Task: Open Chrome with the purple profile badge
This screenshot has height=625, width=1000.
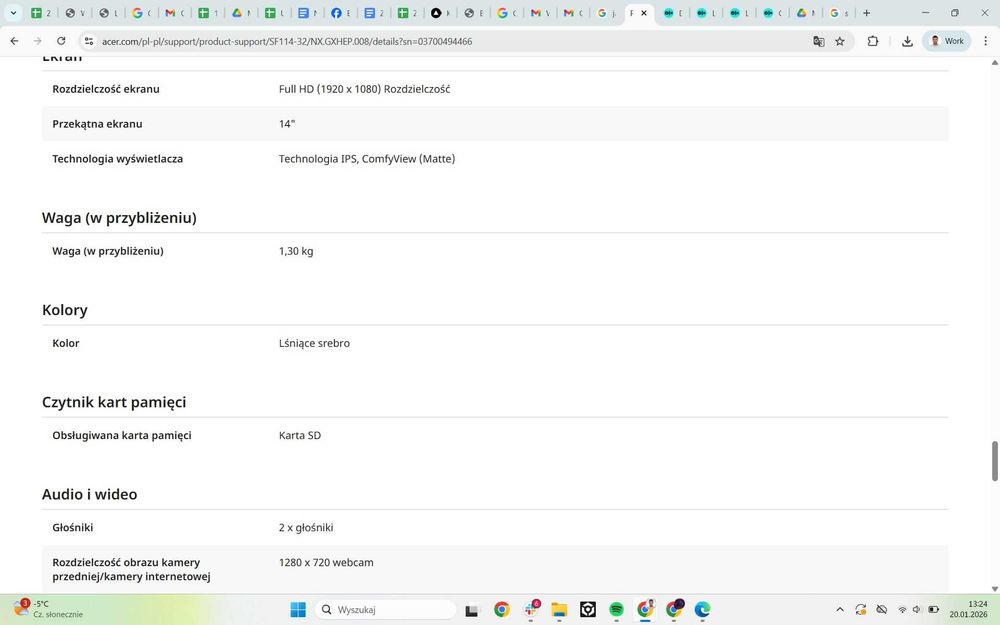Action: (x=674, y=610)
